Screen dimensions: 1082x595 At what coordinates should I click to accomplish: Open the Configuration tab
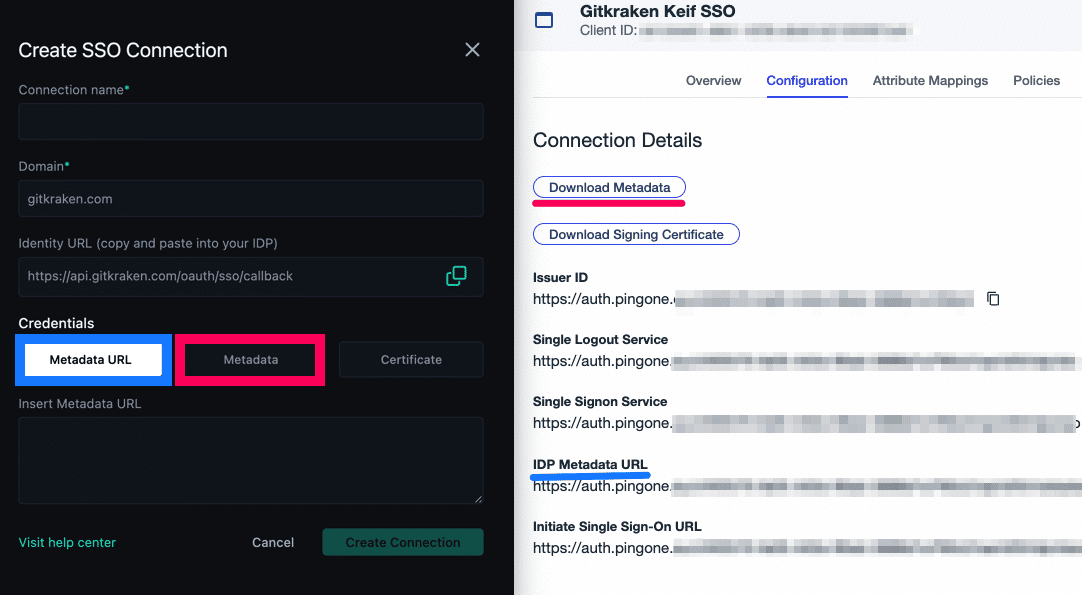[x=807, y=81]
